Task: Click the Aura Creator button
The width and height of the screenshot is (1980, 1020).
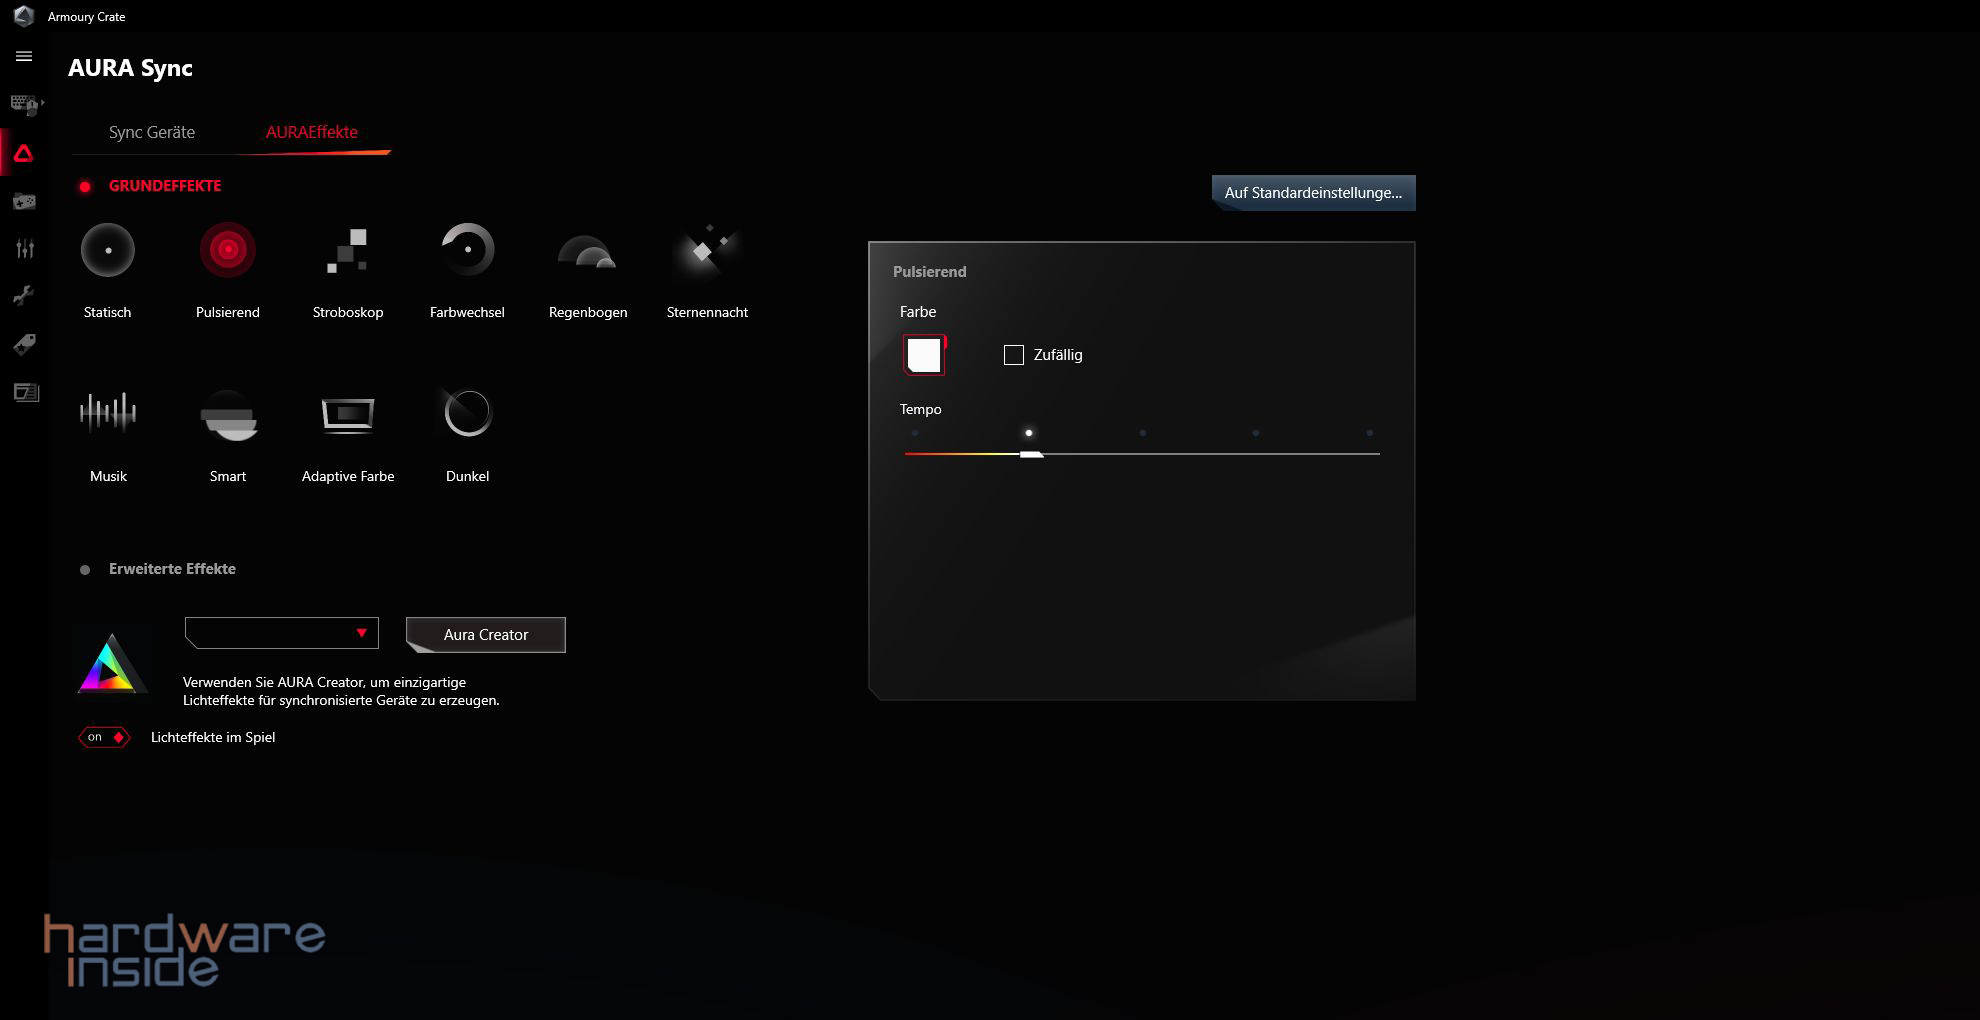Action: click(x=486, y=635)
